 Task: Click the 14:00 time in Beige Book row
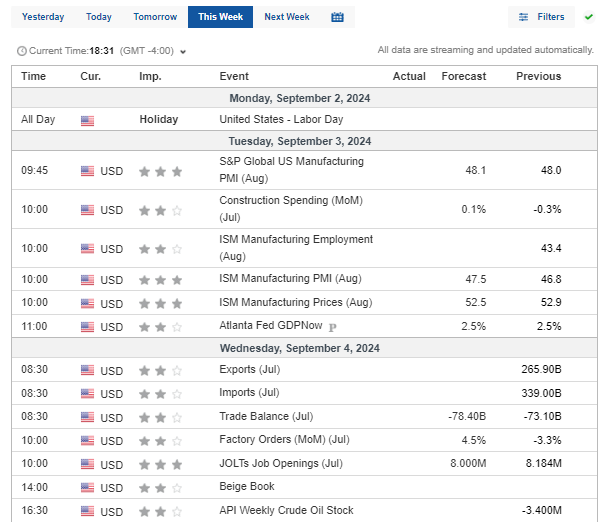click(x=34, y=487)
